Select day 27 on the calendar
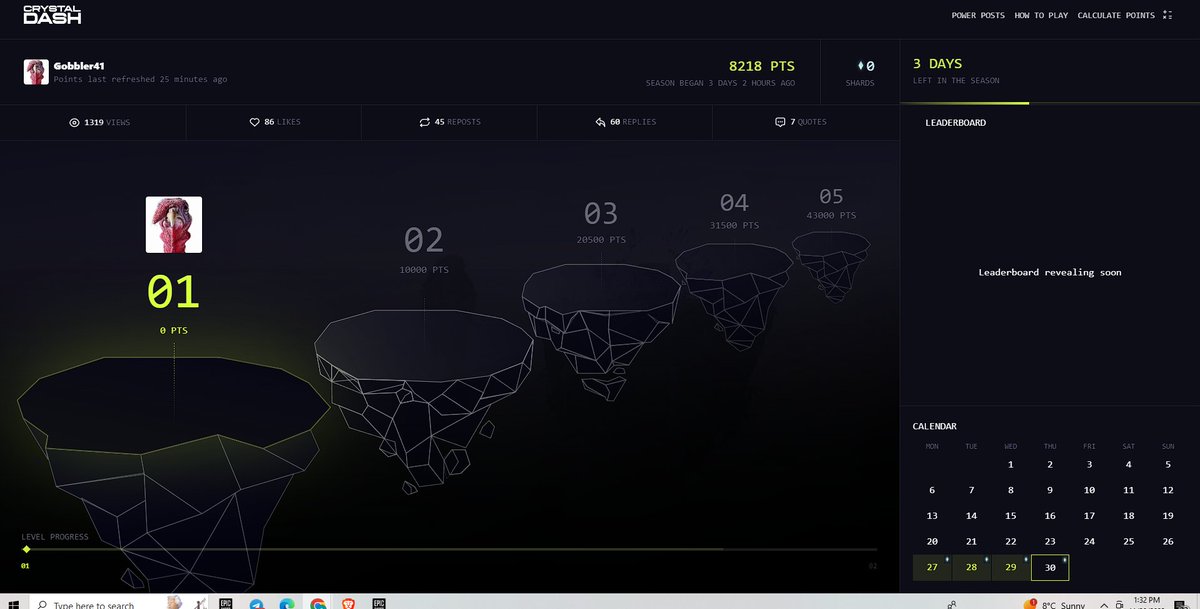 [931, 567]
